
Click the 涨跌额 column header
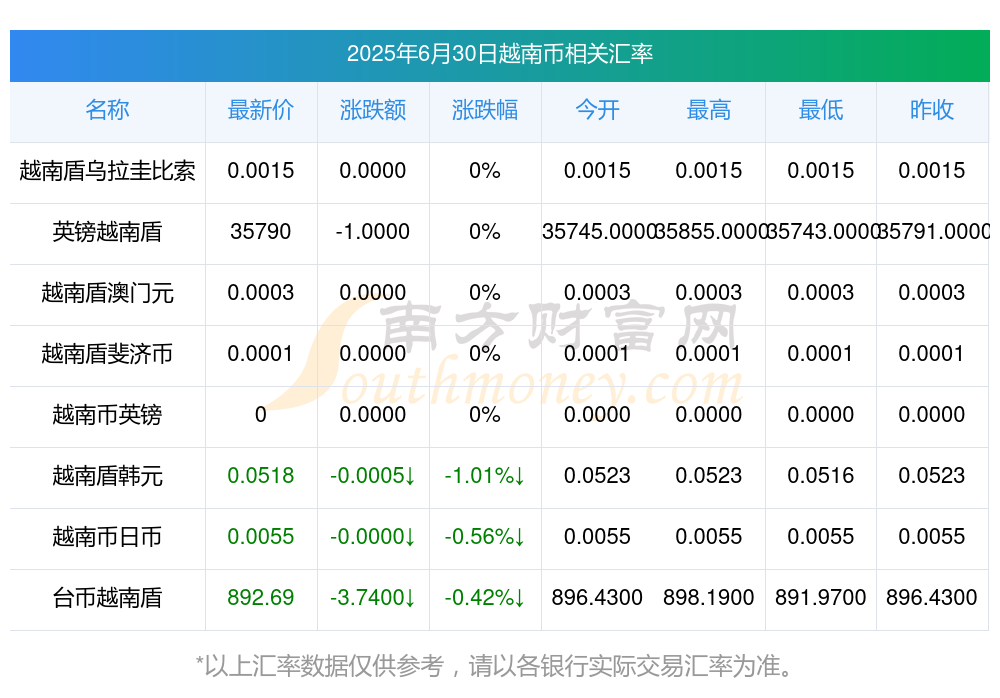coord(372,110)
